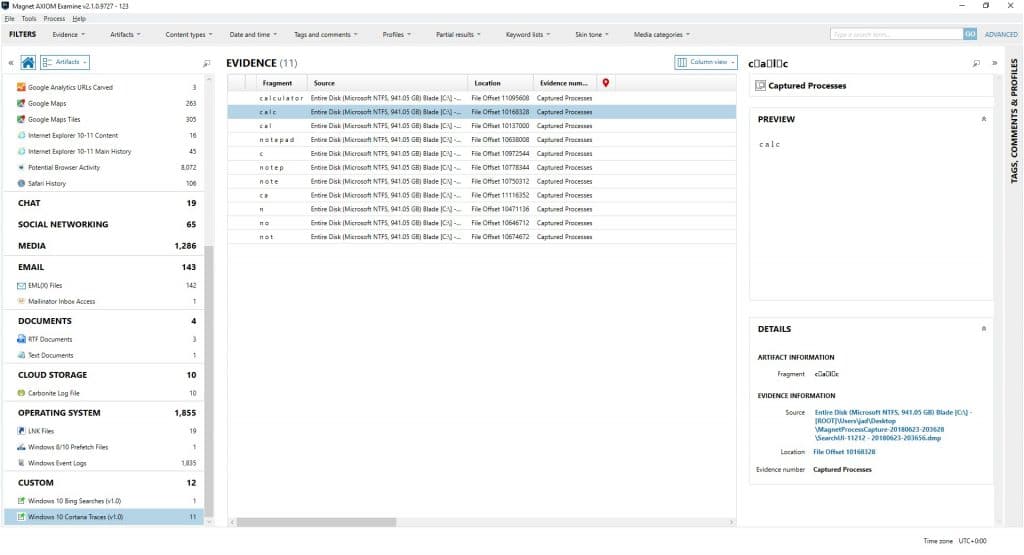This screenshot has width=1024, height=555.
Task: Collapse the left navigation pane
Action: [x=10, y=63]
